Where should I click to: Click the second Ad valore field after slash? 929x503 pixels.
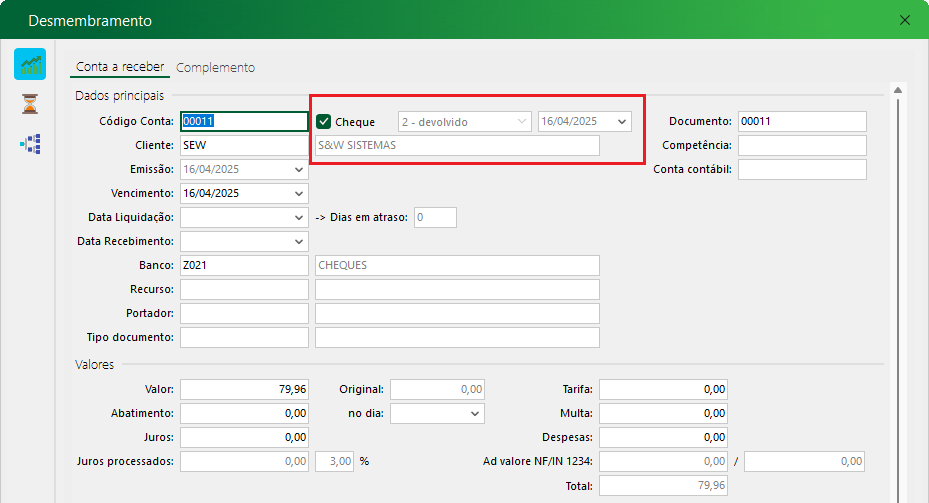coord(804,462)
